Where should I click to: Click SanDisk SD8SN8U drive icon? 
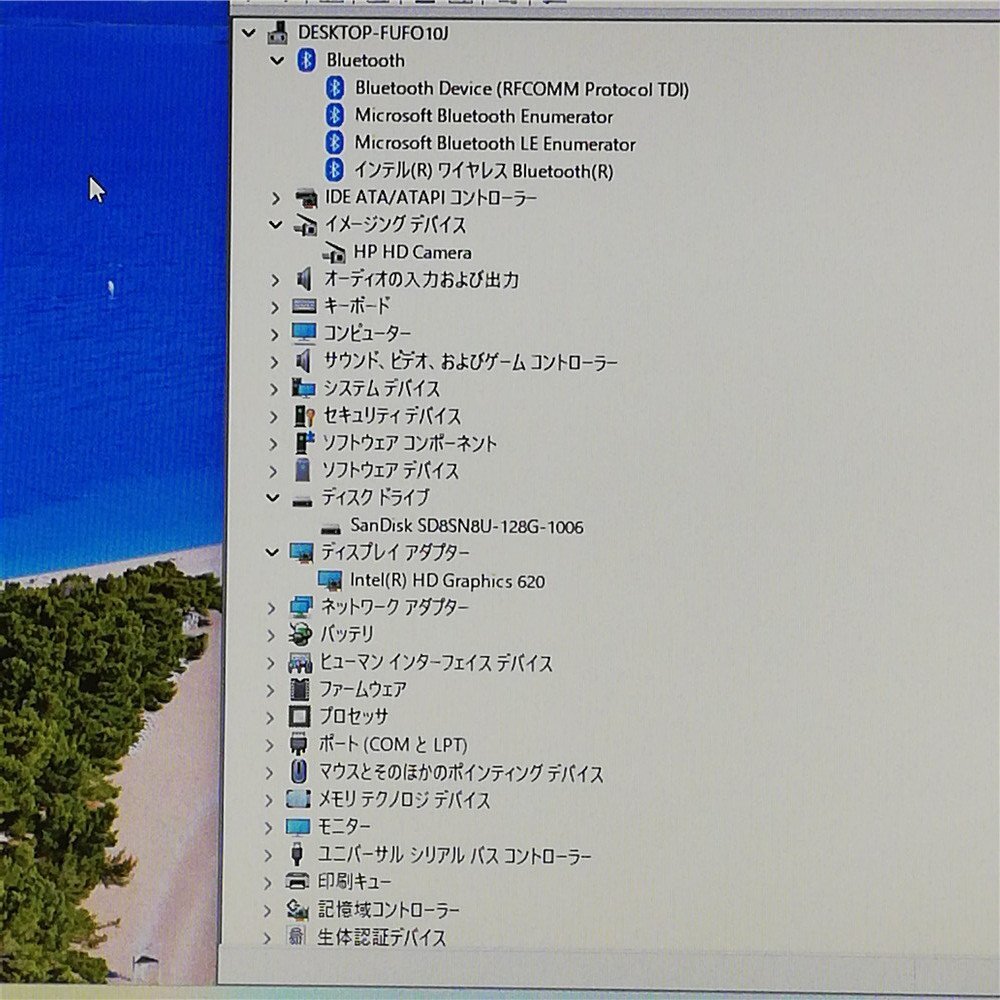pos(330,529)
